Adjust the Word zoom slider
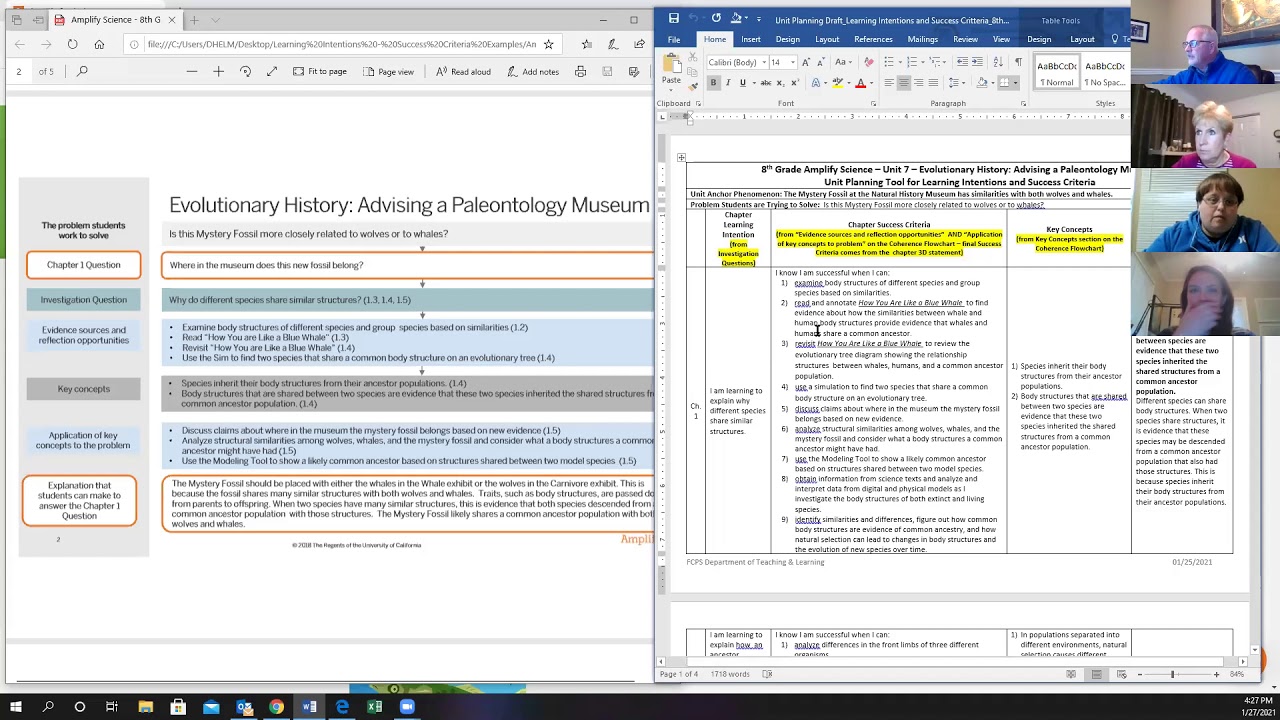 [x=1172, y=674]
